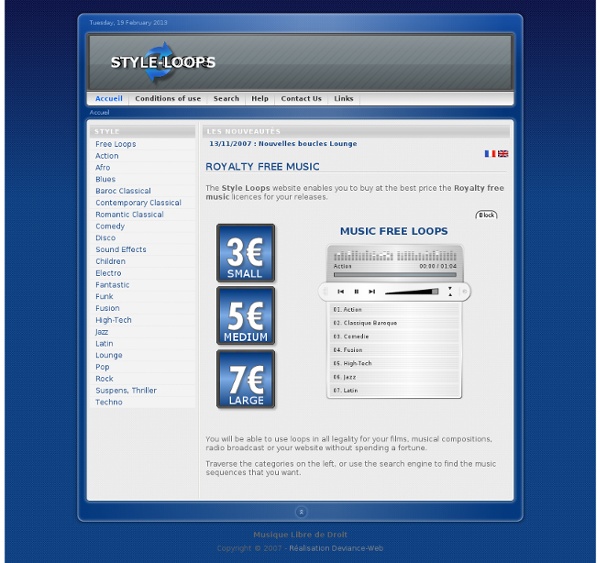Open the Nouvelles boucles Lounge news link
Screen dimensions: 600x563
(x=283, y=144)
